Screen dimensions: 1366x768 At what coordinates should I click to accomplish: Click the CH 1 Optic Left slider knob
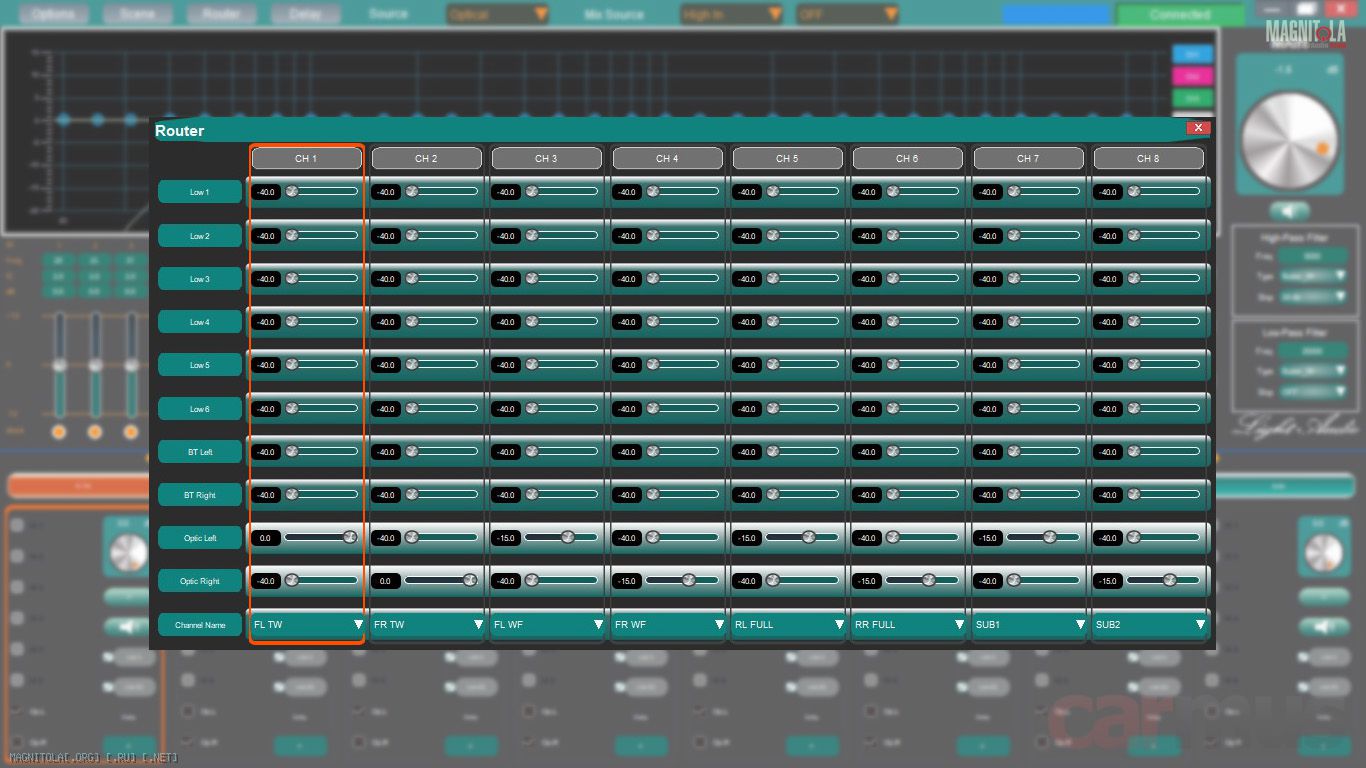(350, 537)
